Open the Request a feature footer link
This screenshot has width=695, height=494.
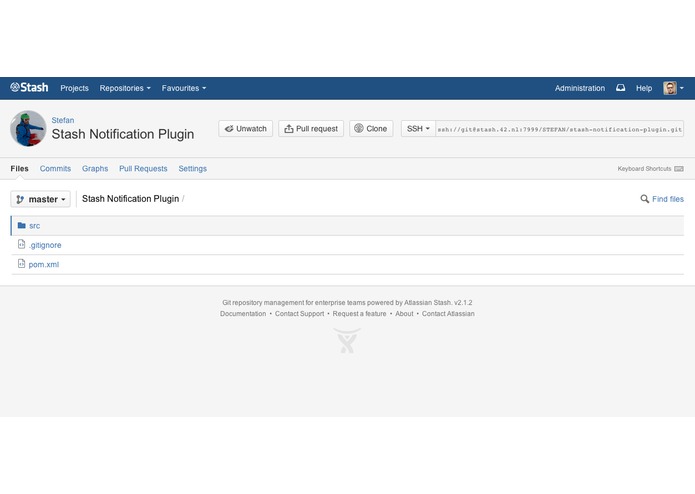[x=359, y=314]
